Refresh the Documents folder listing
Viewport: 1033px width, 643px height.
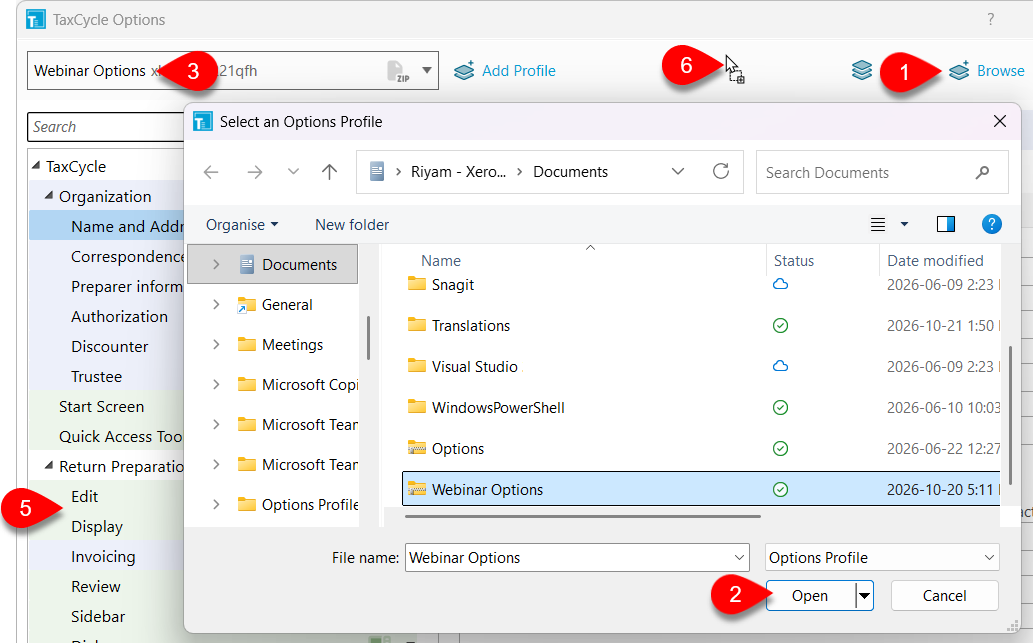tap(721, 171)
